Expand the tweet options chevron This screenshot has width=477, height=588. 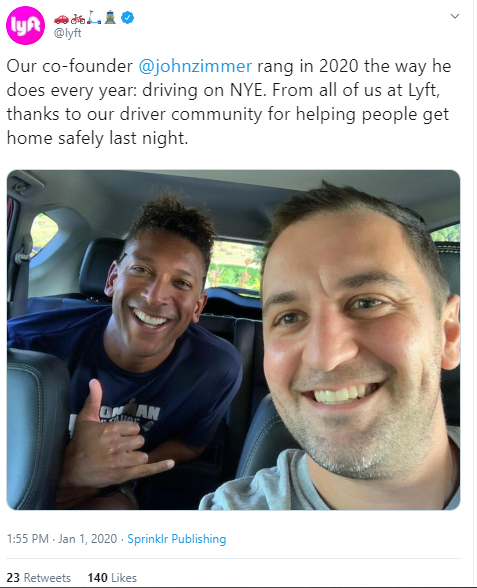pos(454,16)
